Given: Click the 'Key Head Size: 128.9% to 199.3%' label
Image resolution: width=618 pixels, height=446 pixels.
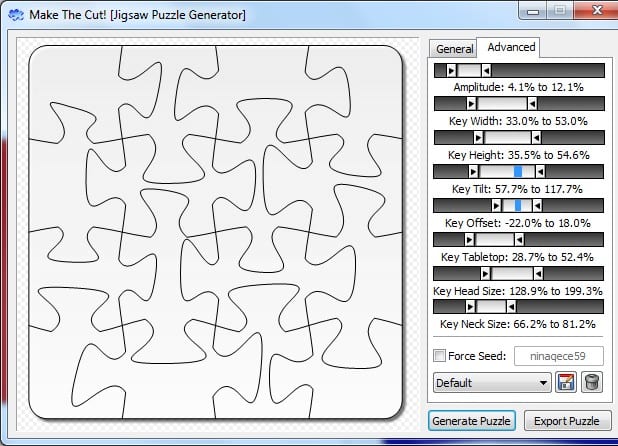Looking at the screenshot, I should [518, 291].
